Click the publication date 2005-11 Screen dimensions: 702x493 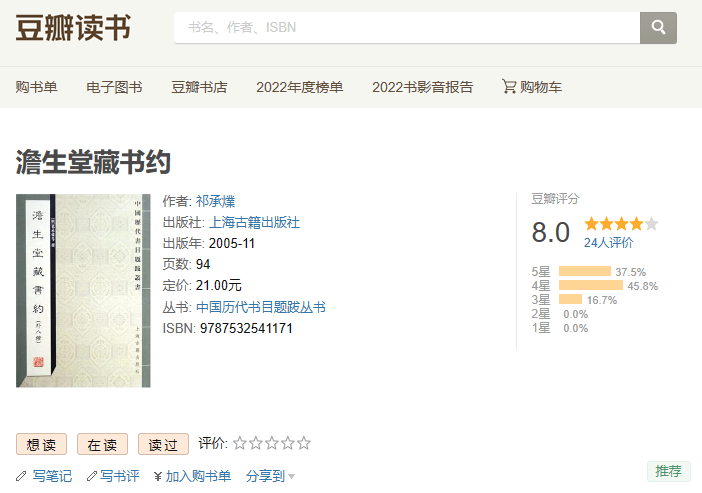[x=232, y=244]
